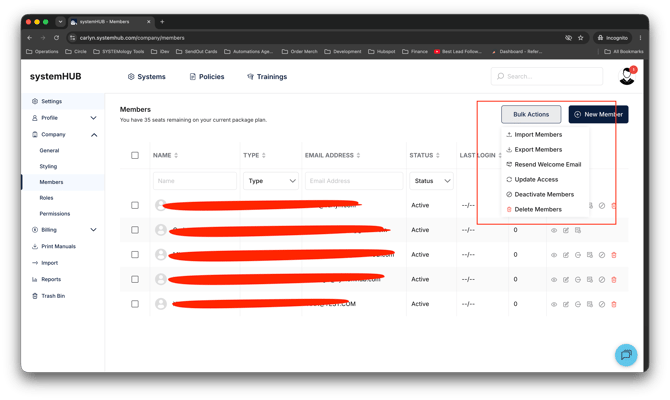Tick the select-all checkbox in table header

(x=135, y=155)
